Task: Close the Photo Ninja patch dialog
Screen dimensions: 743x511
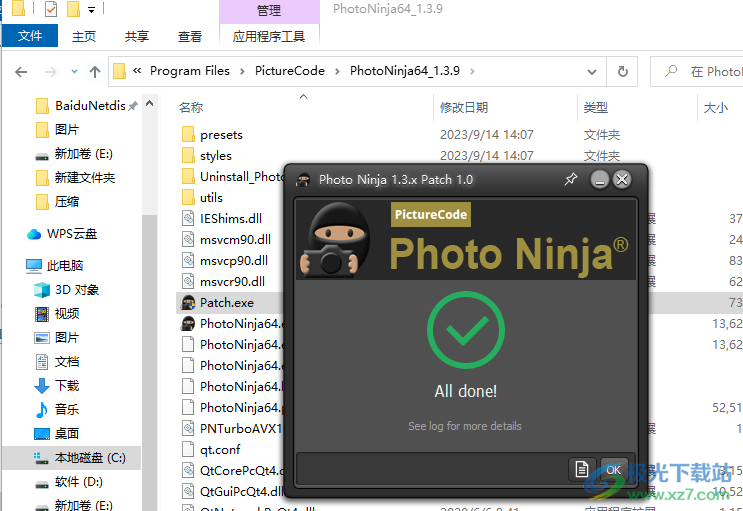Action: coord(622,180)
